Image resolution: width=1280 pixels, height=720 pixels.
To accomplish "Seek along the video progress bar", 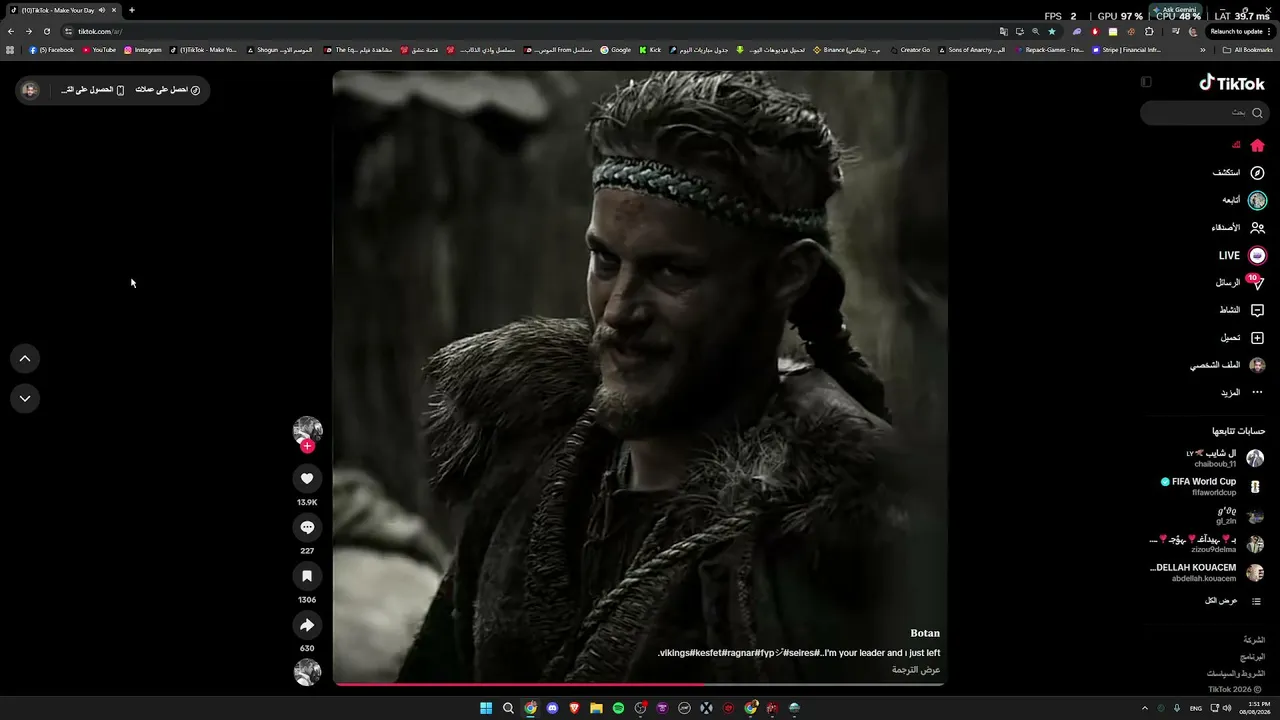I will [x=640, y=684].
